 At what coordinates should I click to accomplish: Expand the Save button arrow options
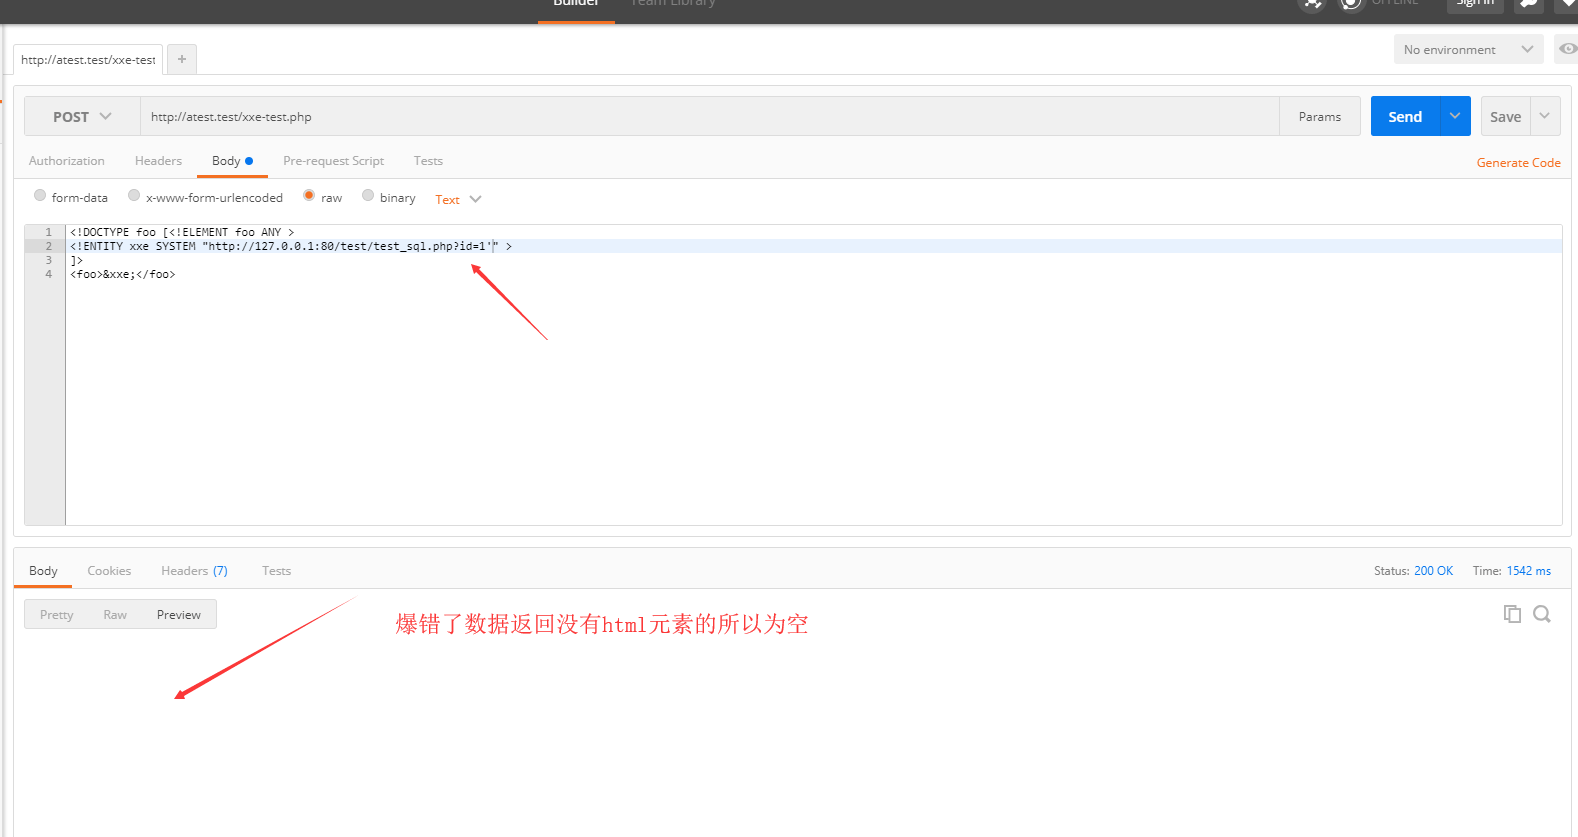pos(1545,116)
